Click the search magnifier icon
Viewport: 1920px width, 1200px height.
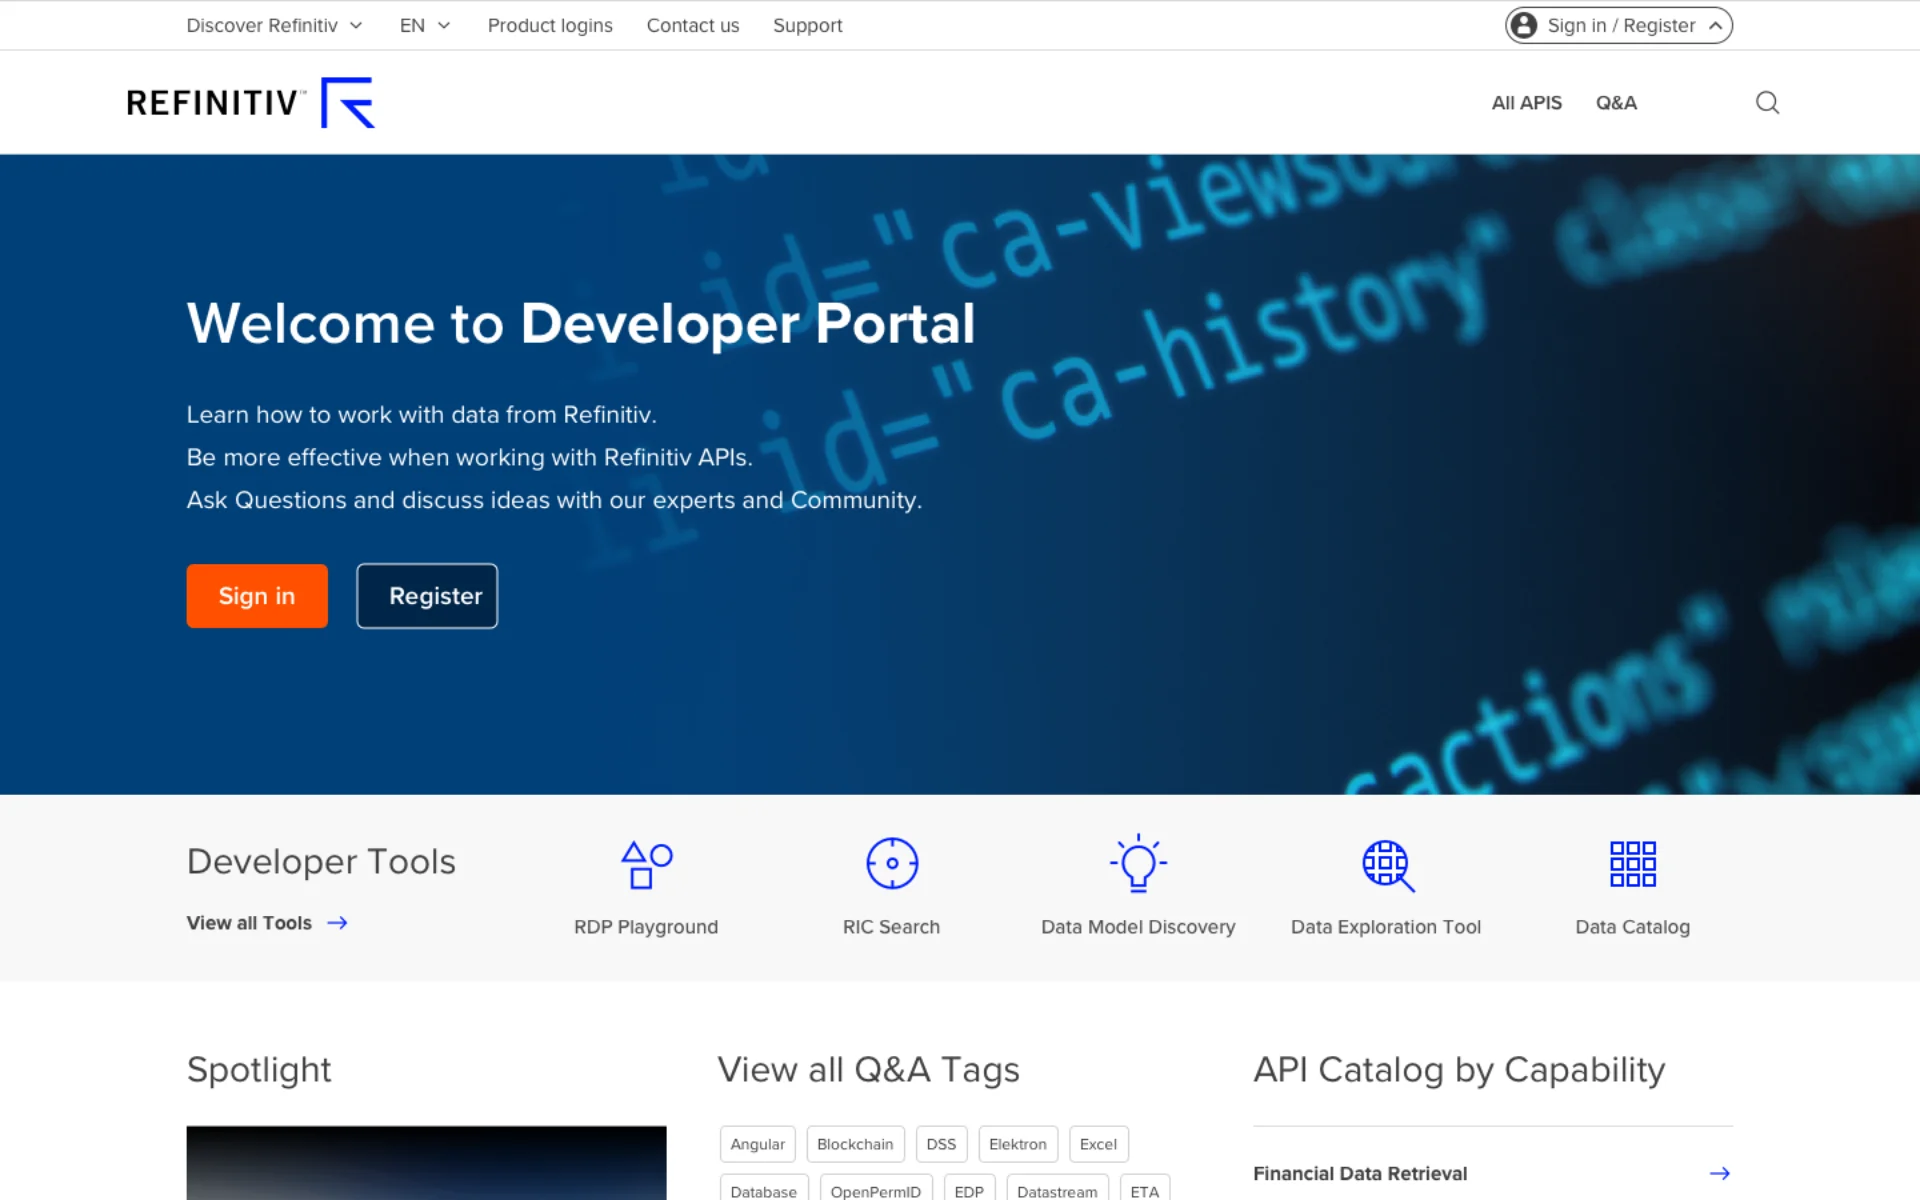(1767, 102)
